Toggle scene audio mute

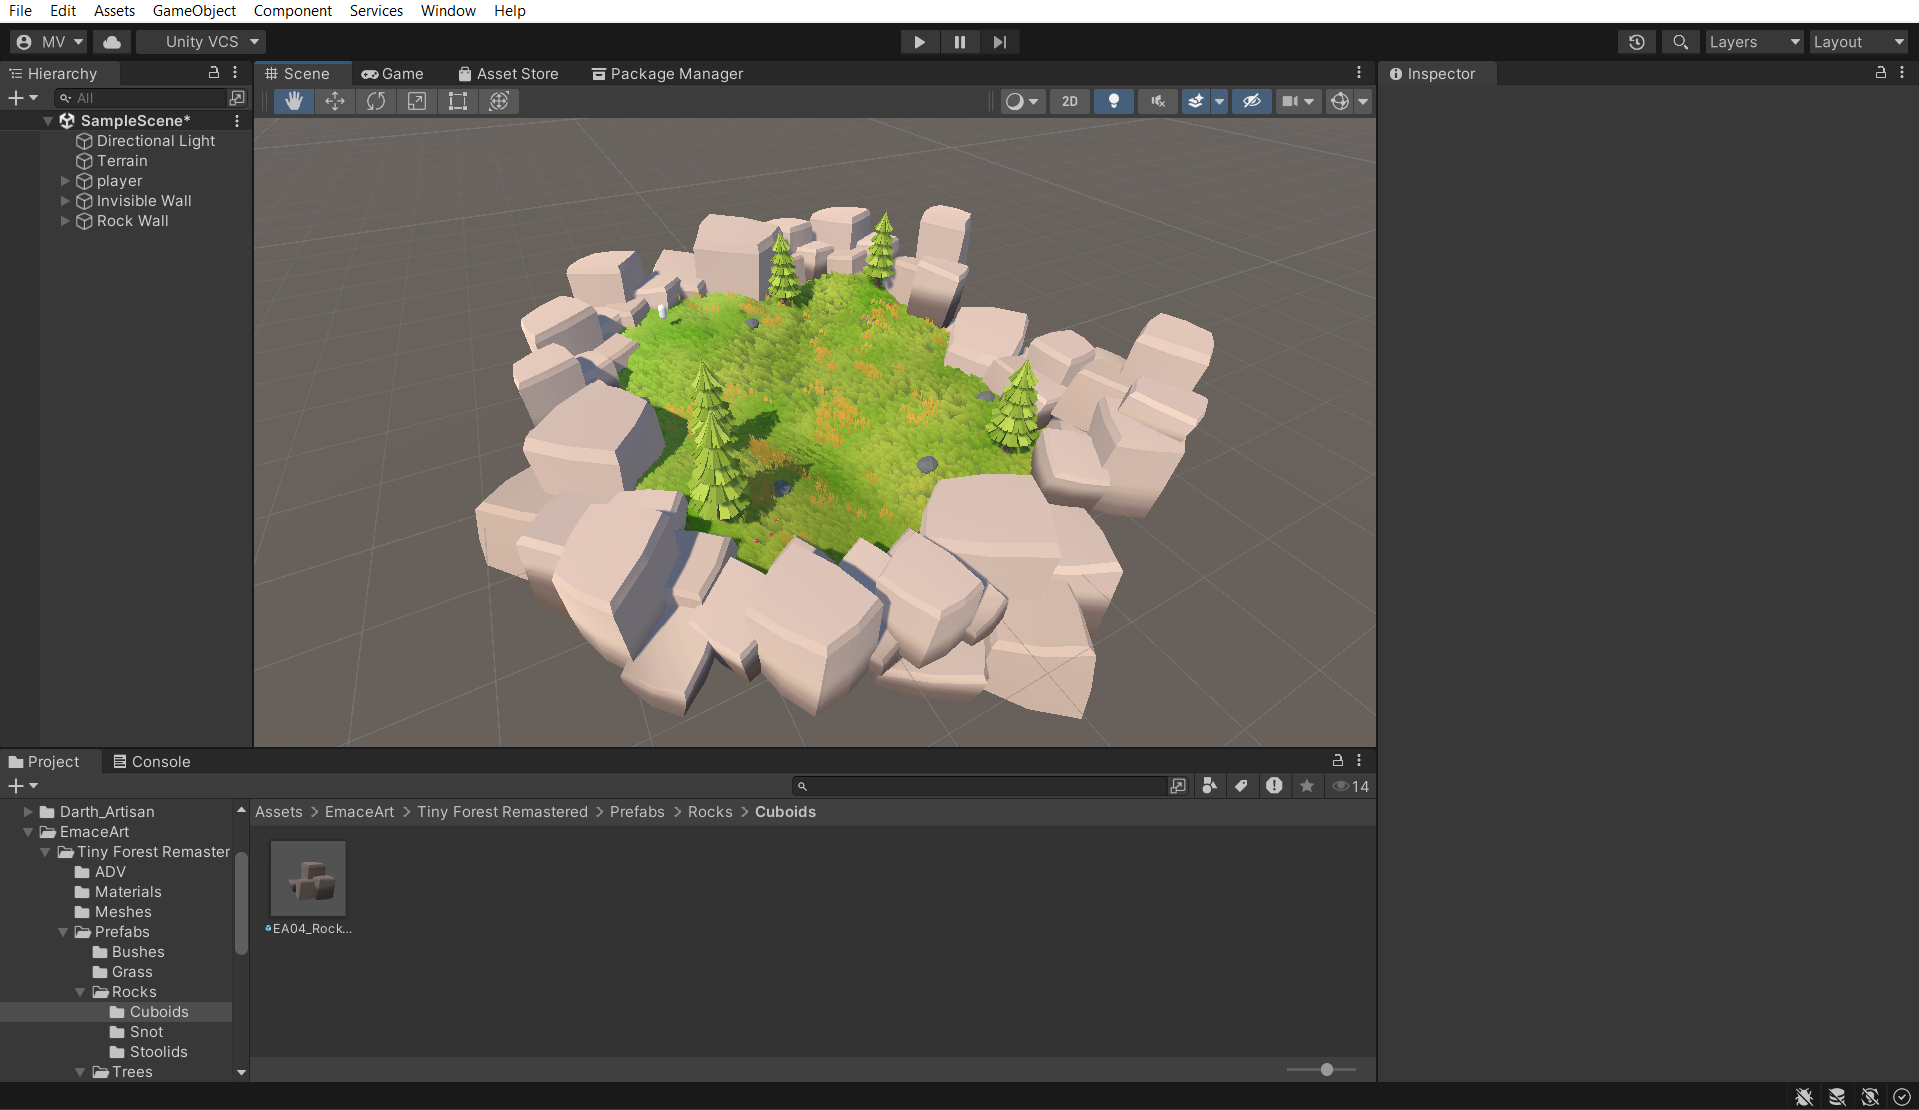point(1157,101)
